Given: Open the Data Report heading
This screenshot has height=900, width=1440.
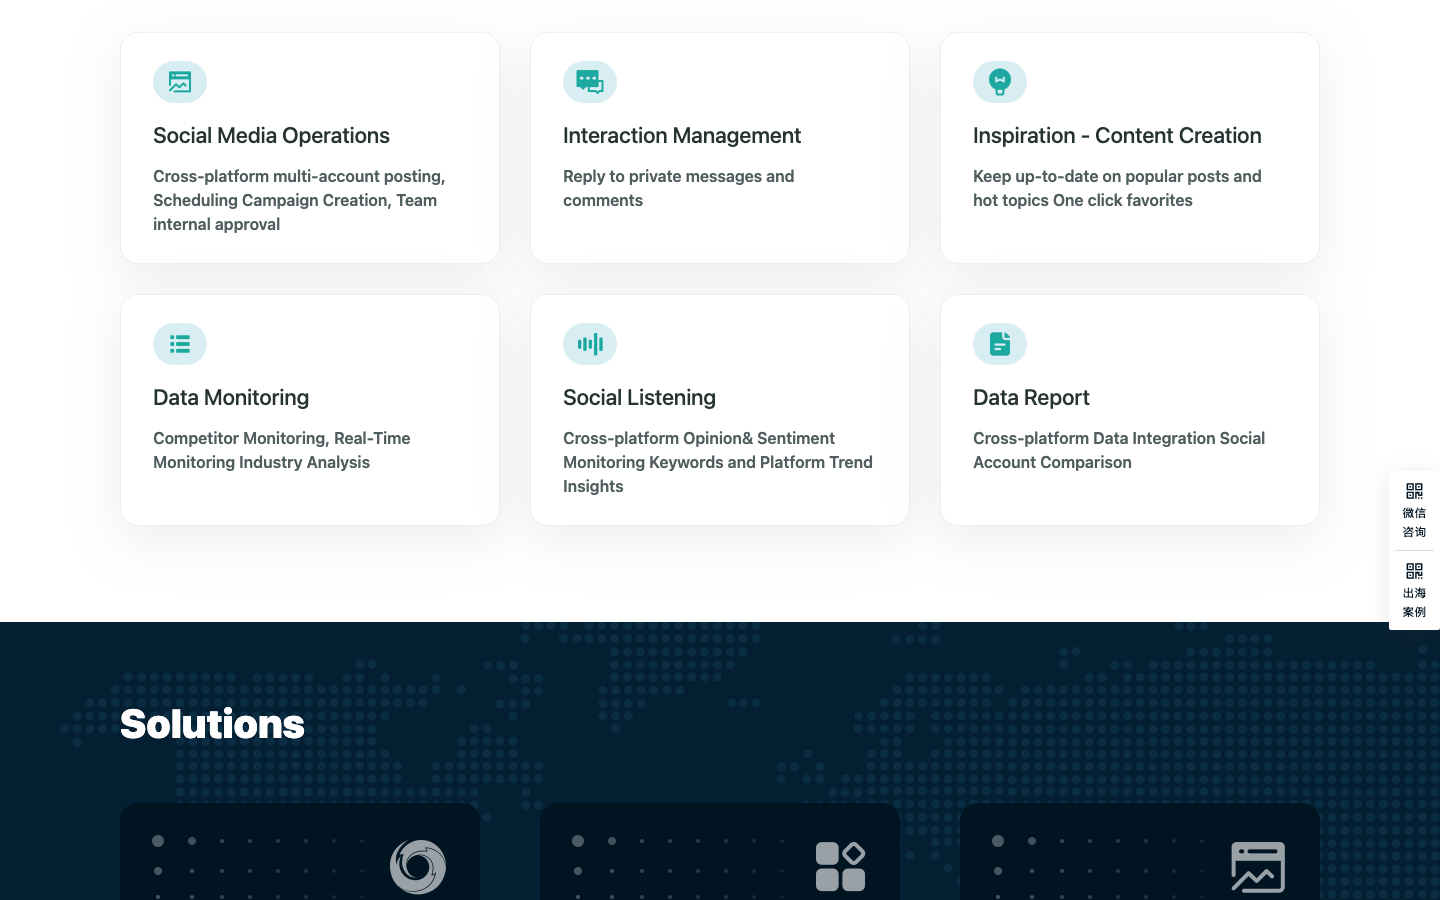Looking at the screenshot, I should (x=1031, y=397).
